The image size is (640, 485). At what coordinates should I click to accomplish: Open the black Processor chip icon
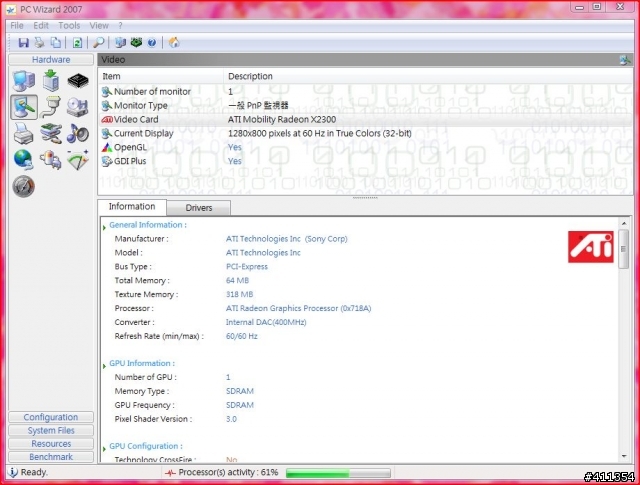tap(78, 81)
